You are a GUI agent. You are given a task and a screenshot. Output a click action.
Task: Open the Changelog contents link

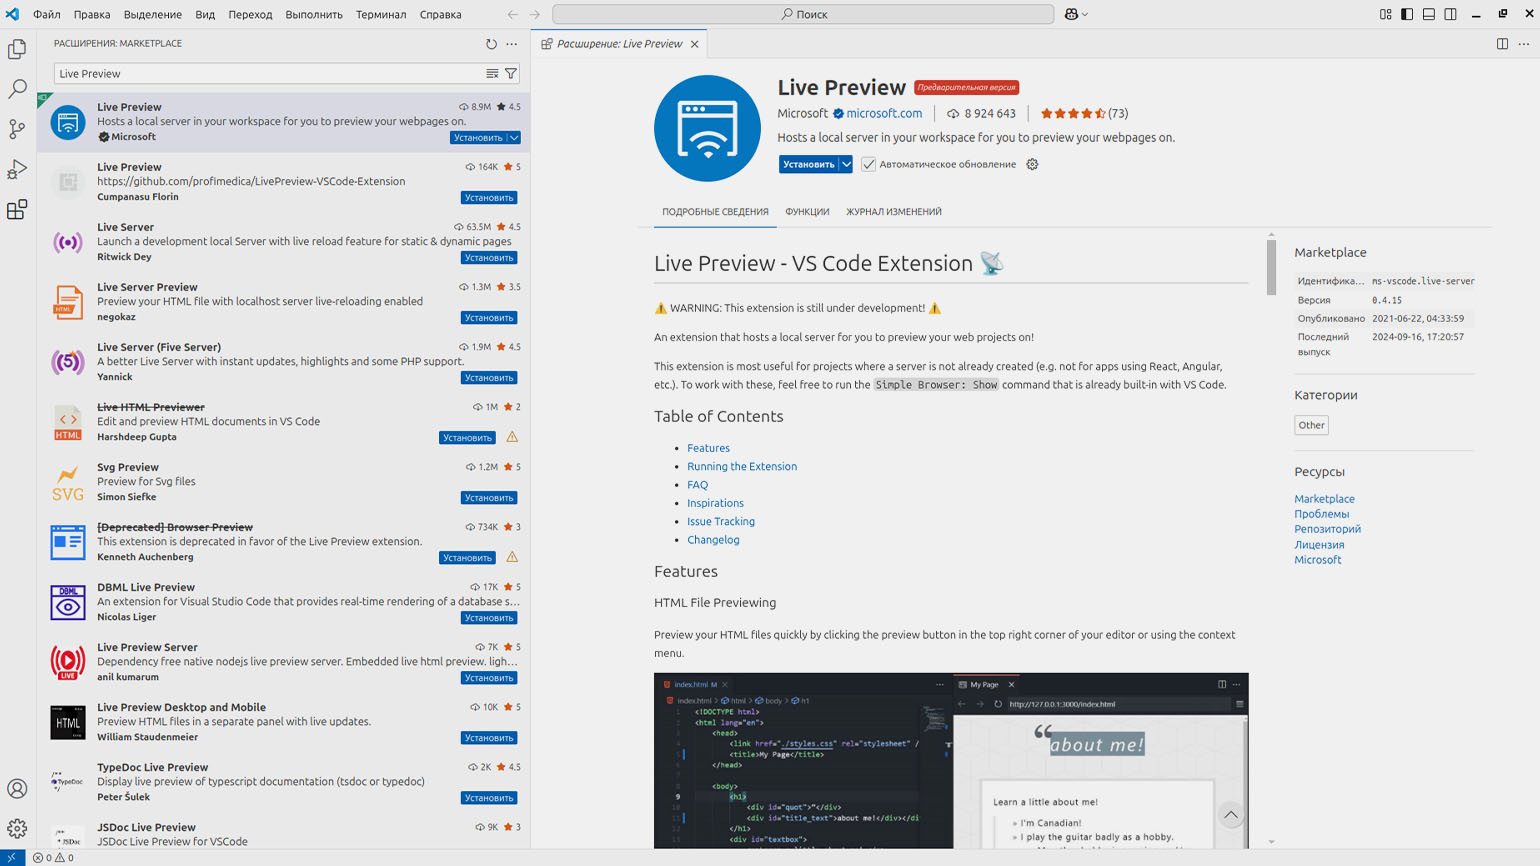tap(713, 540)
